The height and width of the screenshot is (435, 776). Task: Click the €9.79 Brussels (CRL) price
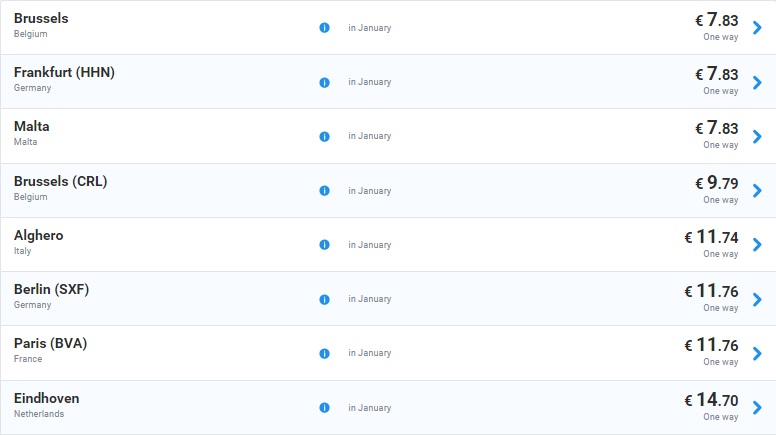[x=716, y=183]
